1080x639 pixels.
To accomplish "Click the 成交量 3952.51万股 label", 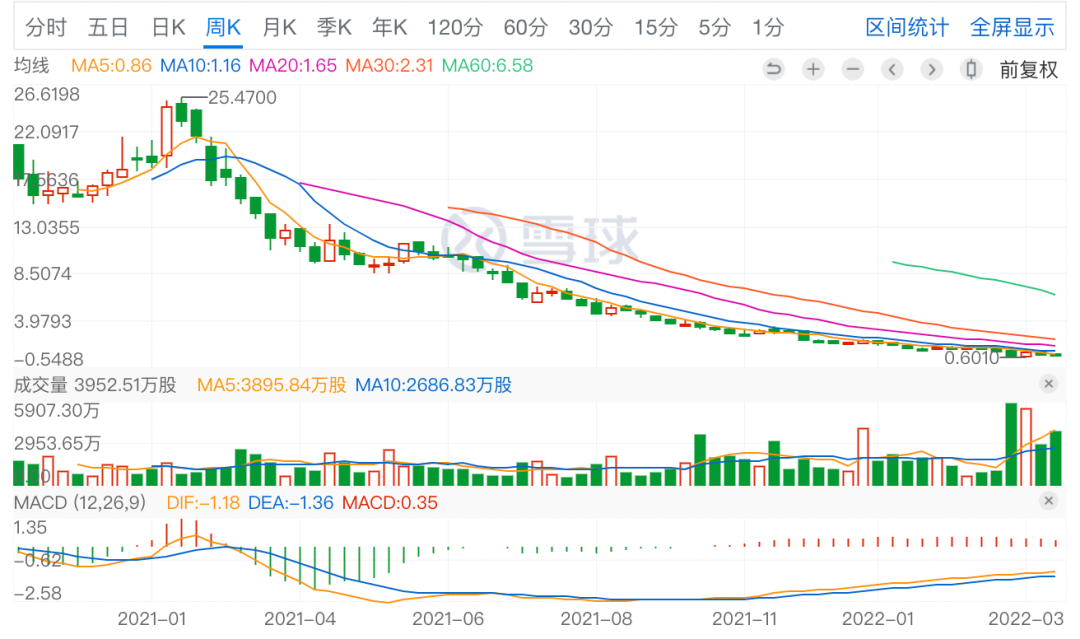I will click(95, 385).
